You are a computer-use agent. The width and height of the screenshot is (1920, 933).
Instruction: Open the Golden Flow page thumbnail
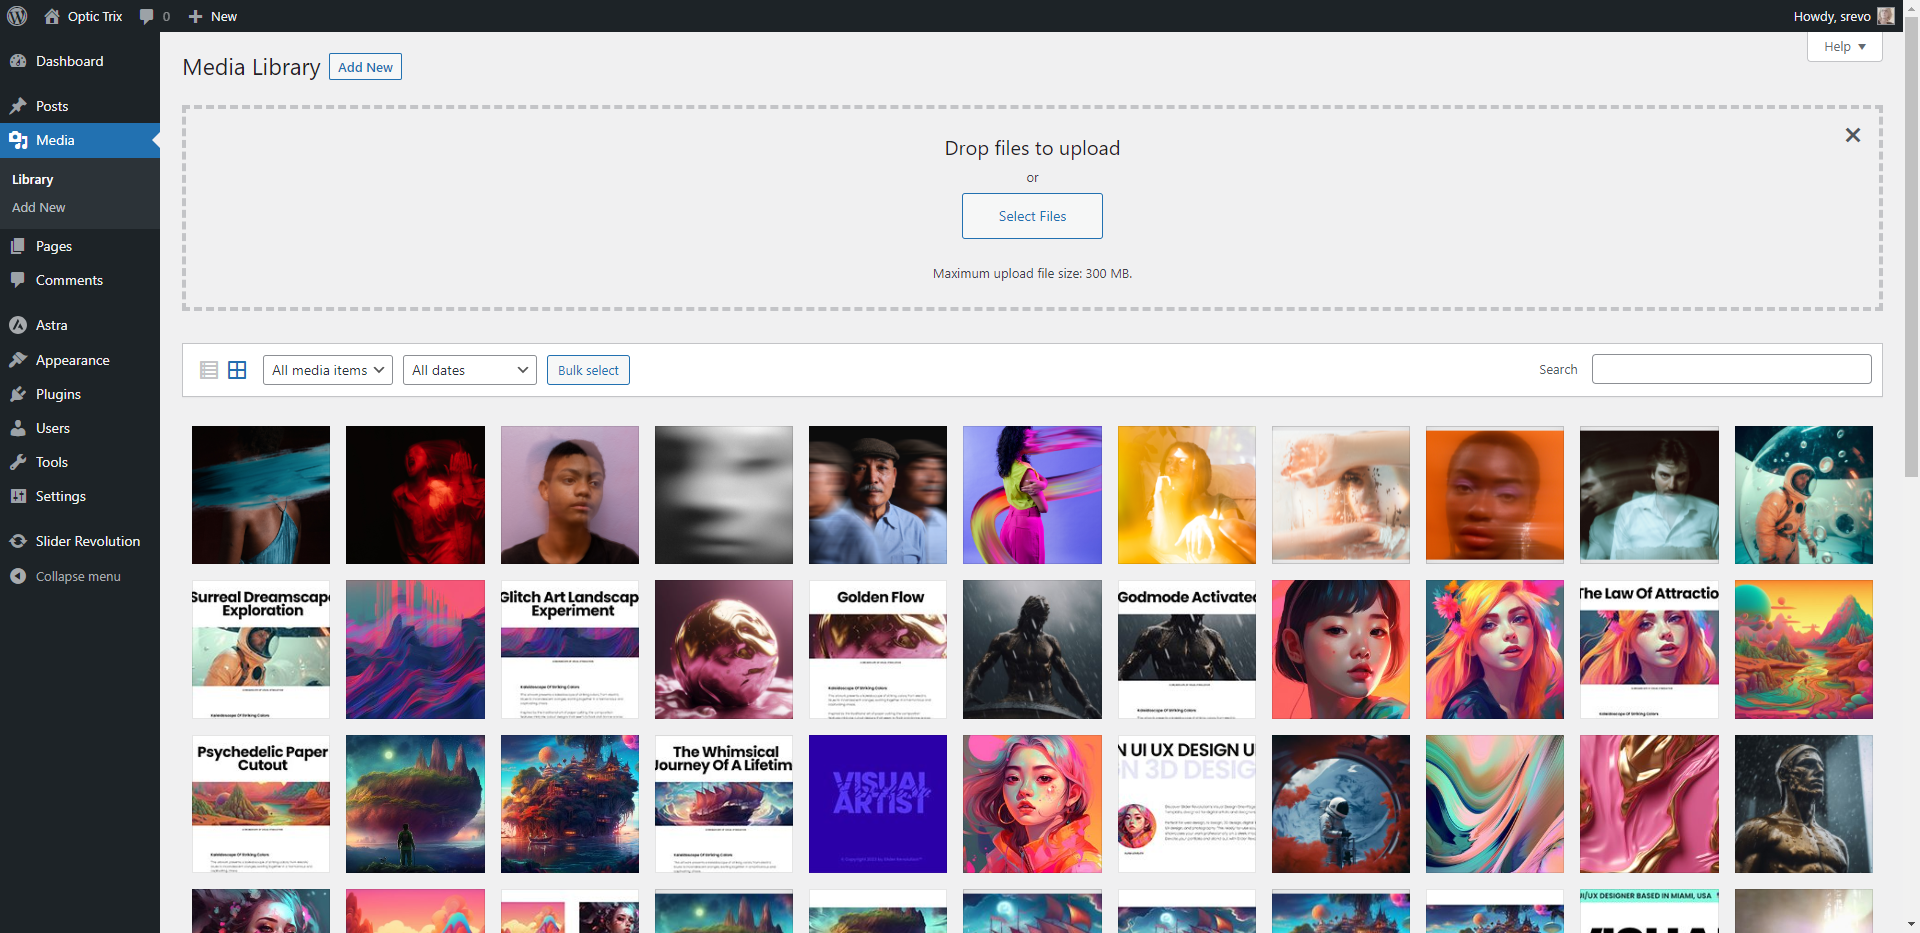tap(878, 649)
